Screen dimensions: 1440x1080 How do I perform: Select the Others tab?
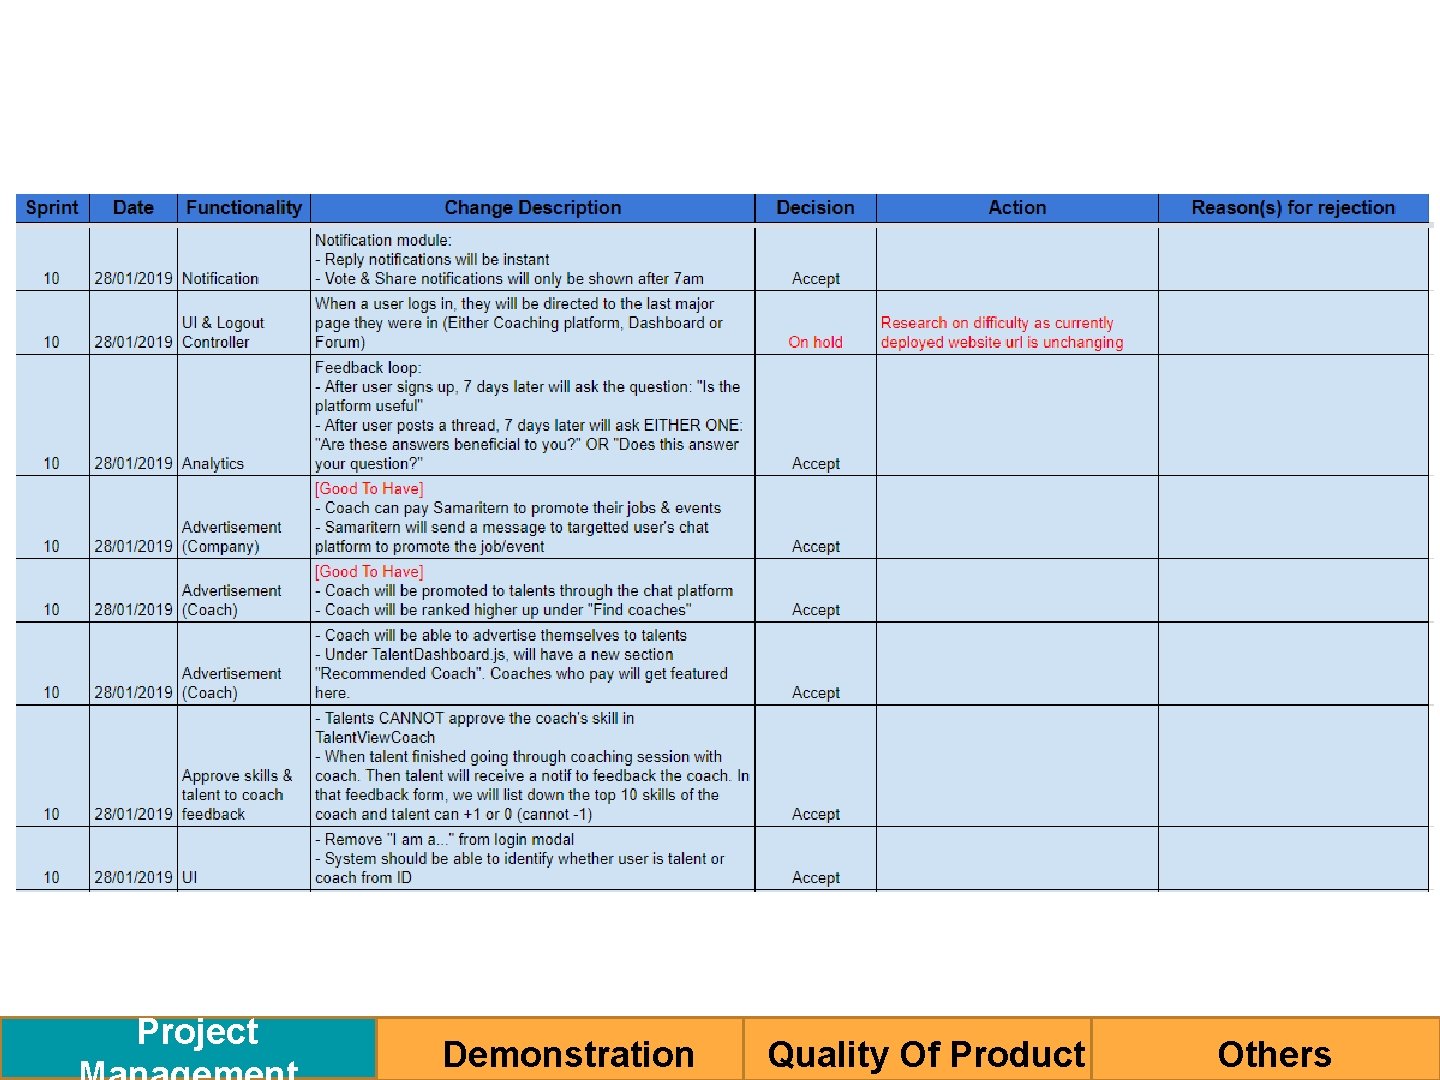pyautogui.click(x=1266, y=1048)
